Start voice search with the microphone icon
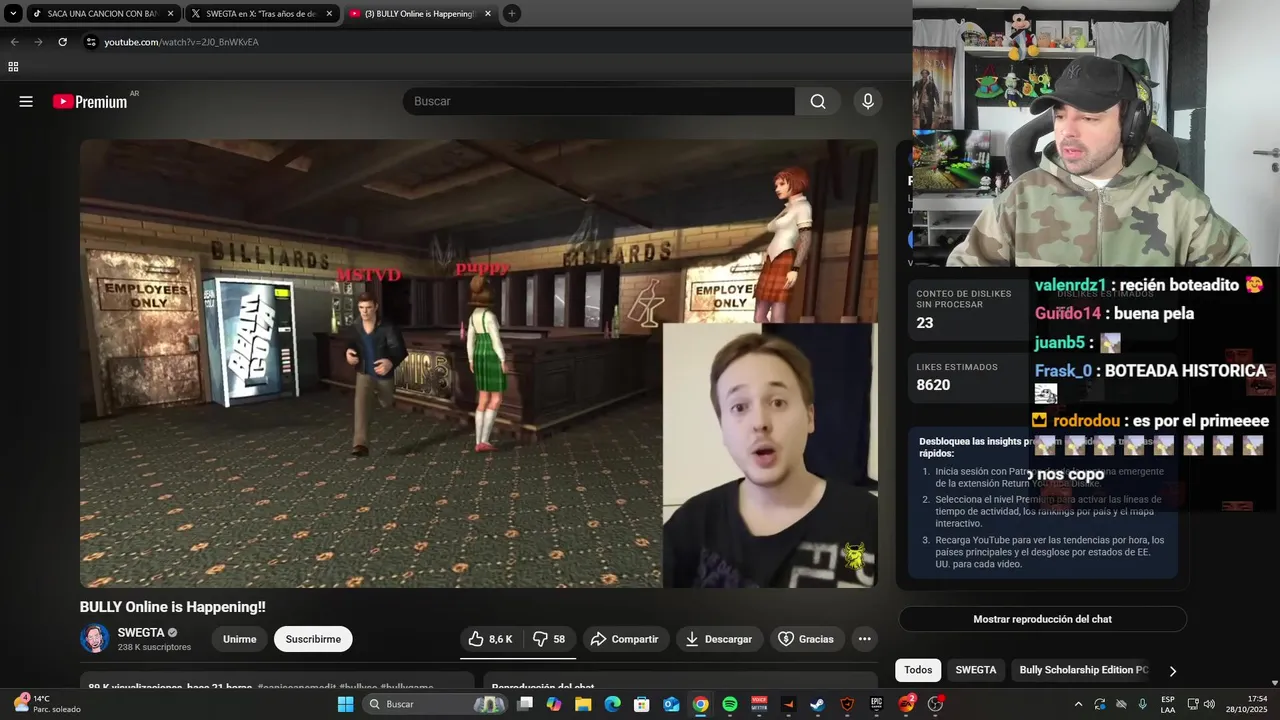Screen dimensions: 1280x720 coord(868,101)
